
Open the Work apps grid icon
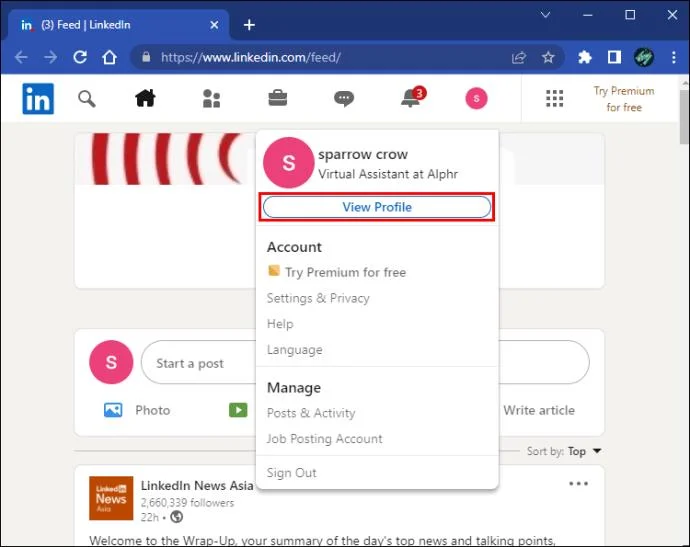pyautogui.click(x=554, y=99)
